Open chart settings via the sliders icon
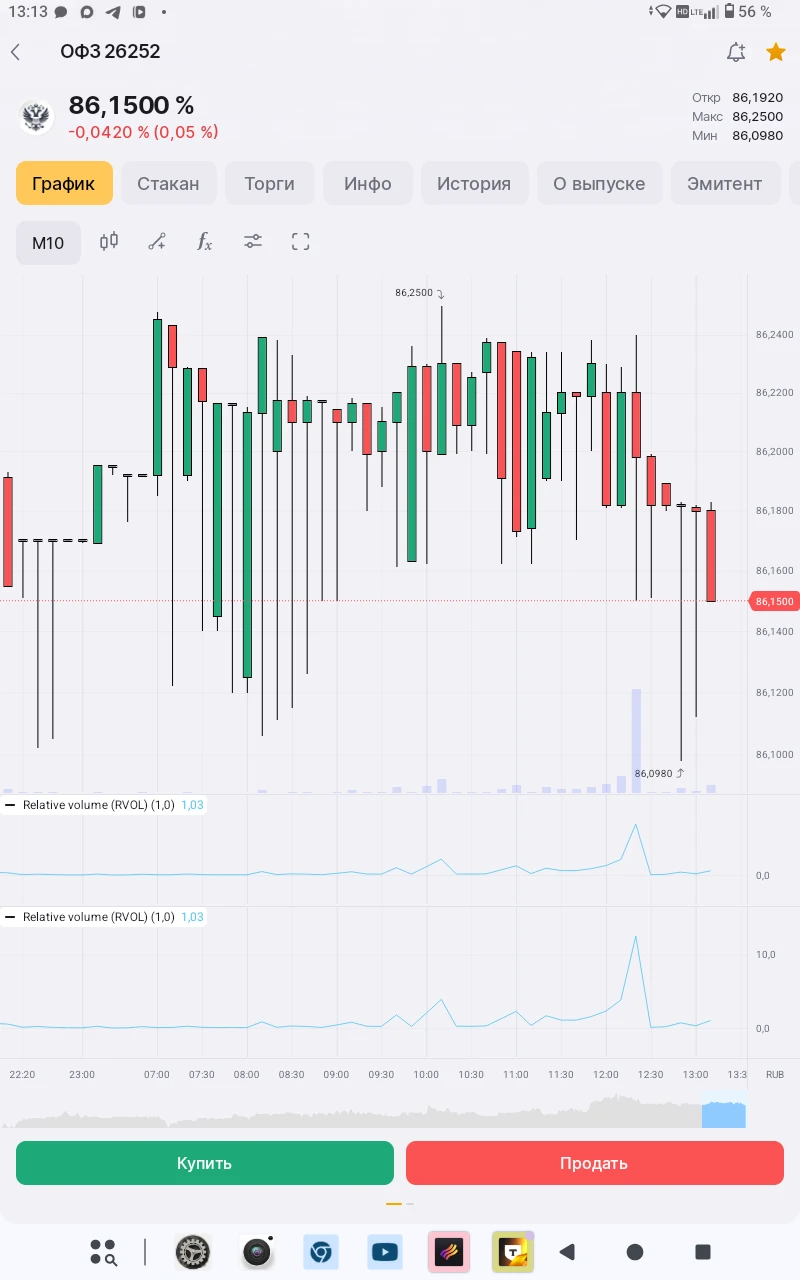800x1280 pixels. (x=253, y=241)
